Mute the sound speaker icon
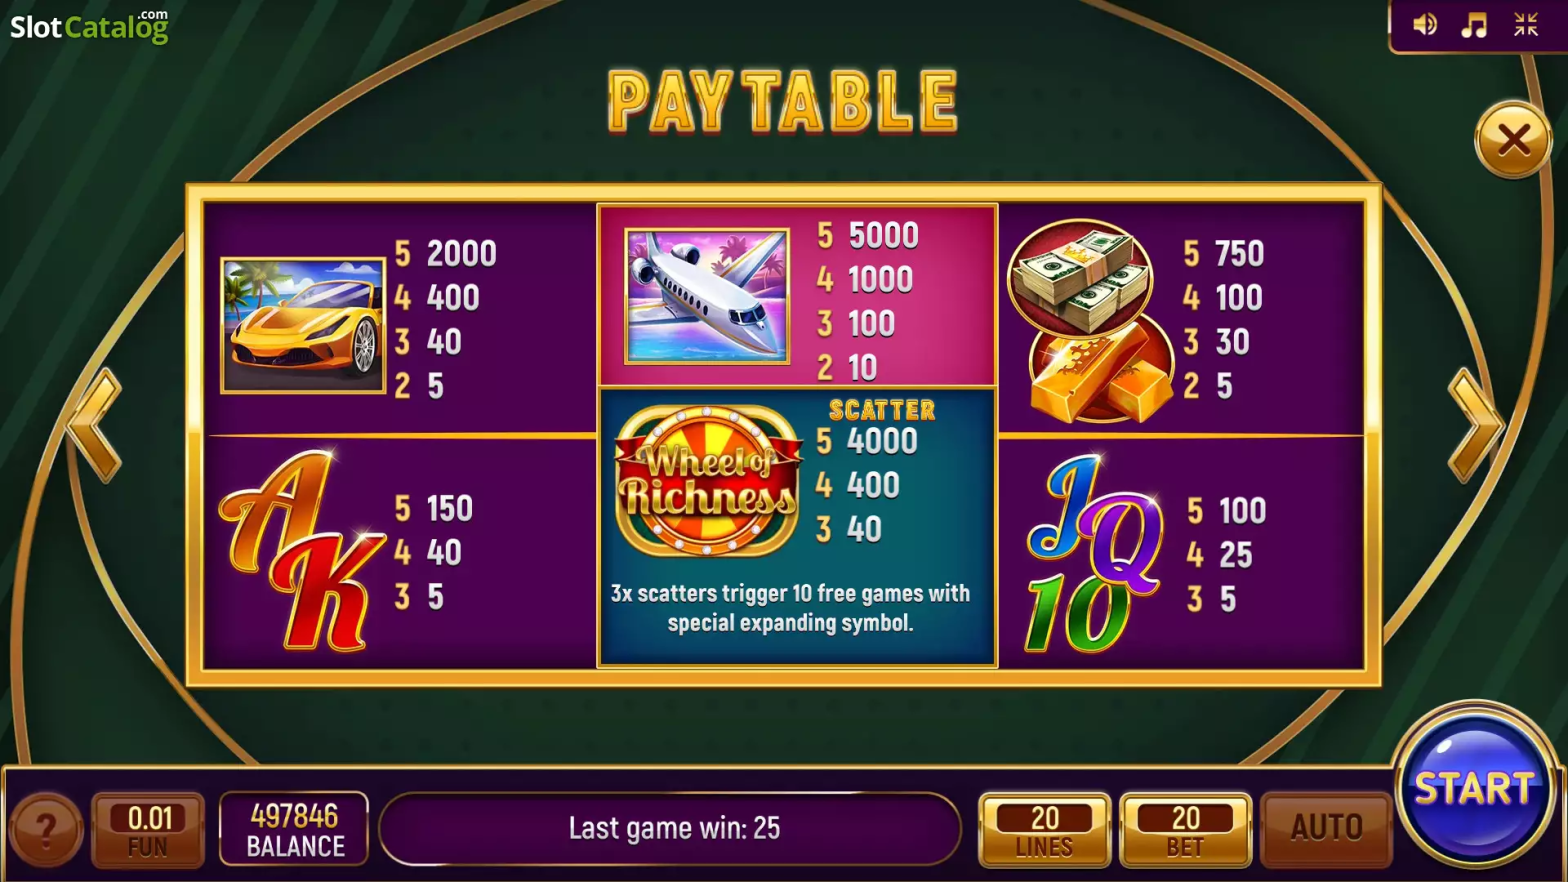1568x882 pixels. (x=1425, y=25)
